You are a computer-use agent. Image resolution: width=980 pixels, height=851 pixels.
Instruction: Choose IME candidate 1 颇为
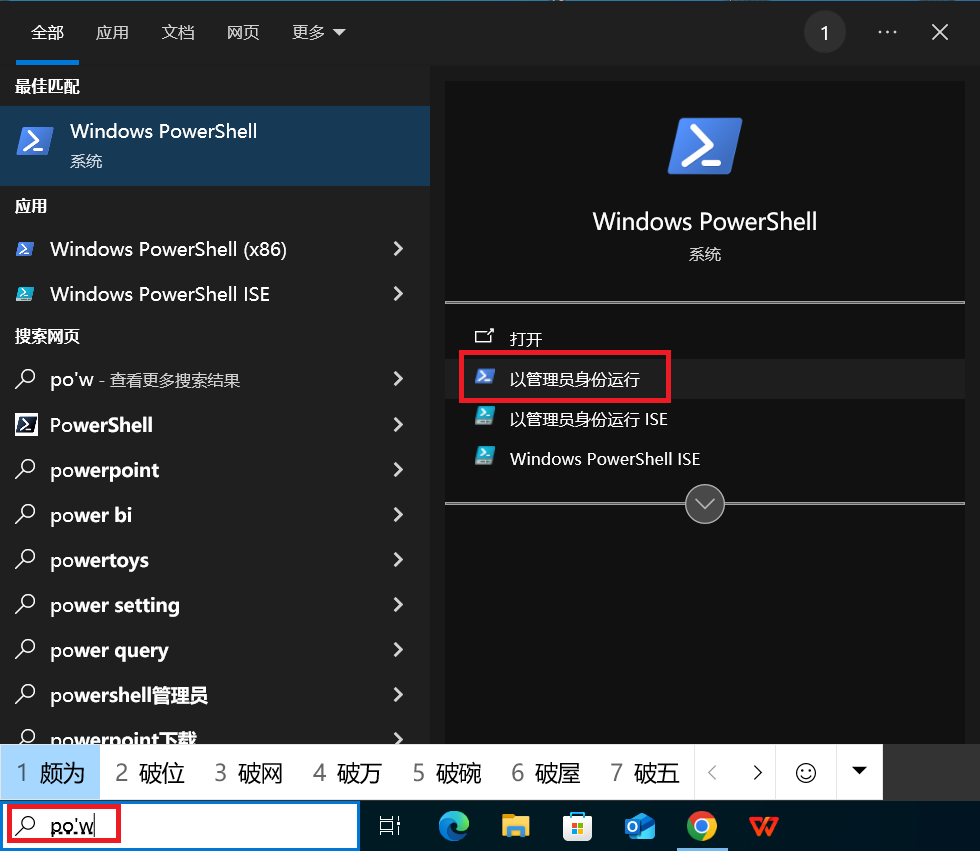tap(50, 773)
